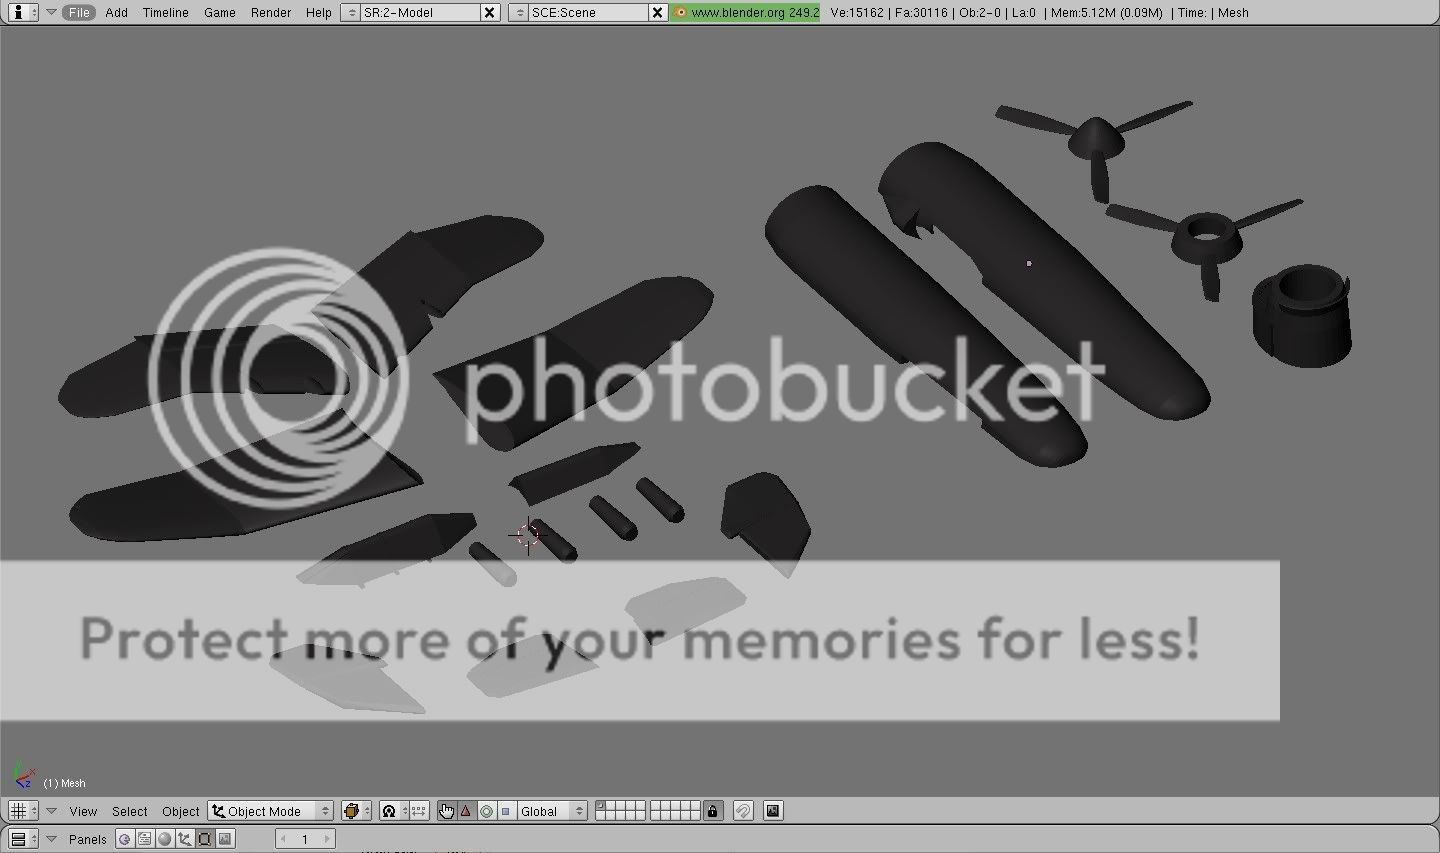Screen dimensions: 1440x853
Task: Enable the translate manipulator triangle
Action: 466,811
